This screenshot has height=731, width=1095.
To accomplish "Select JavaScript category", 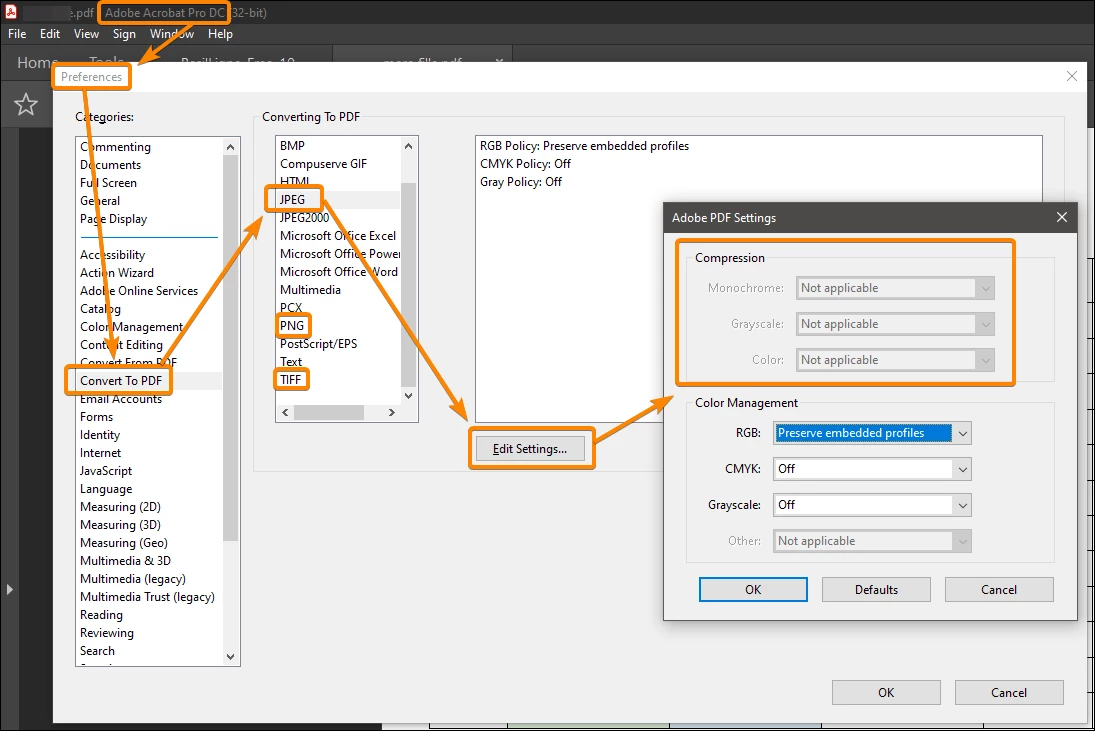I will point(105,471).
